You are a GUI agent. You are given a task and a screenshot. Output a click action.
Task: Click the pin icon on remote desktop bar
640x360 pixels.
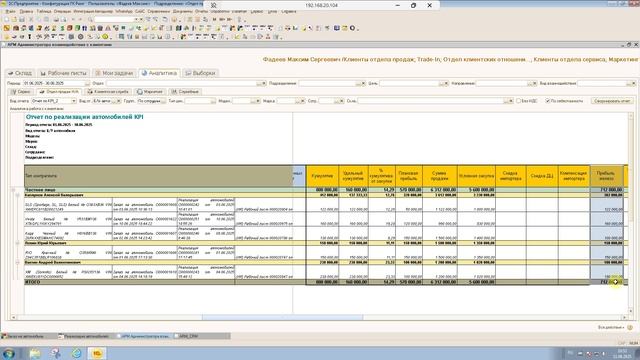tap(213, 5)
